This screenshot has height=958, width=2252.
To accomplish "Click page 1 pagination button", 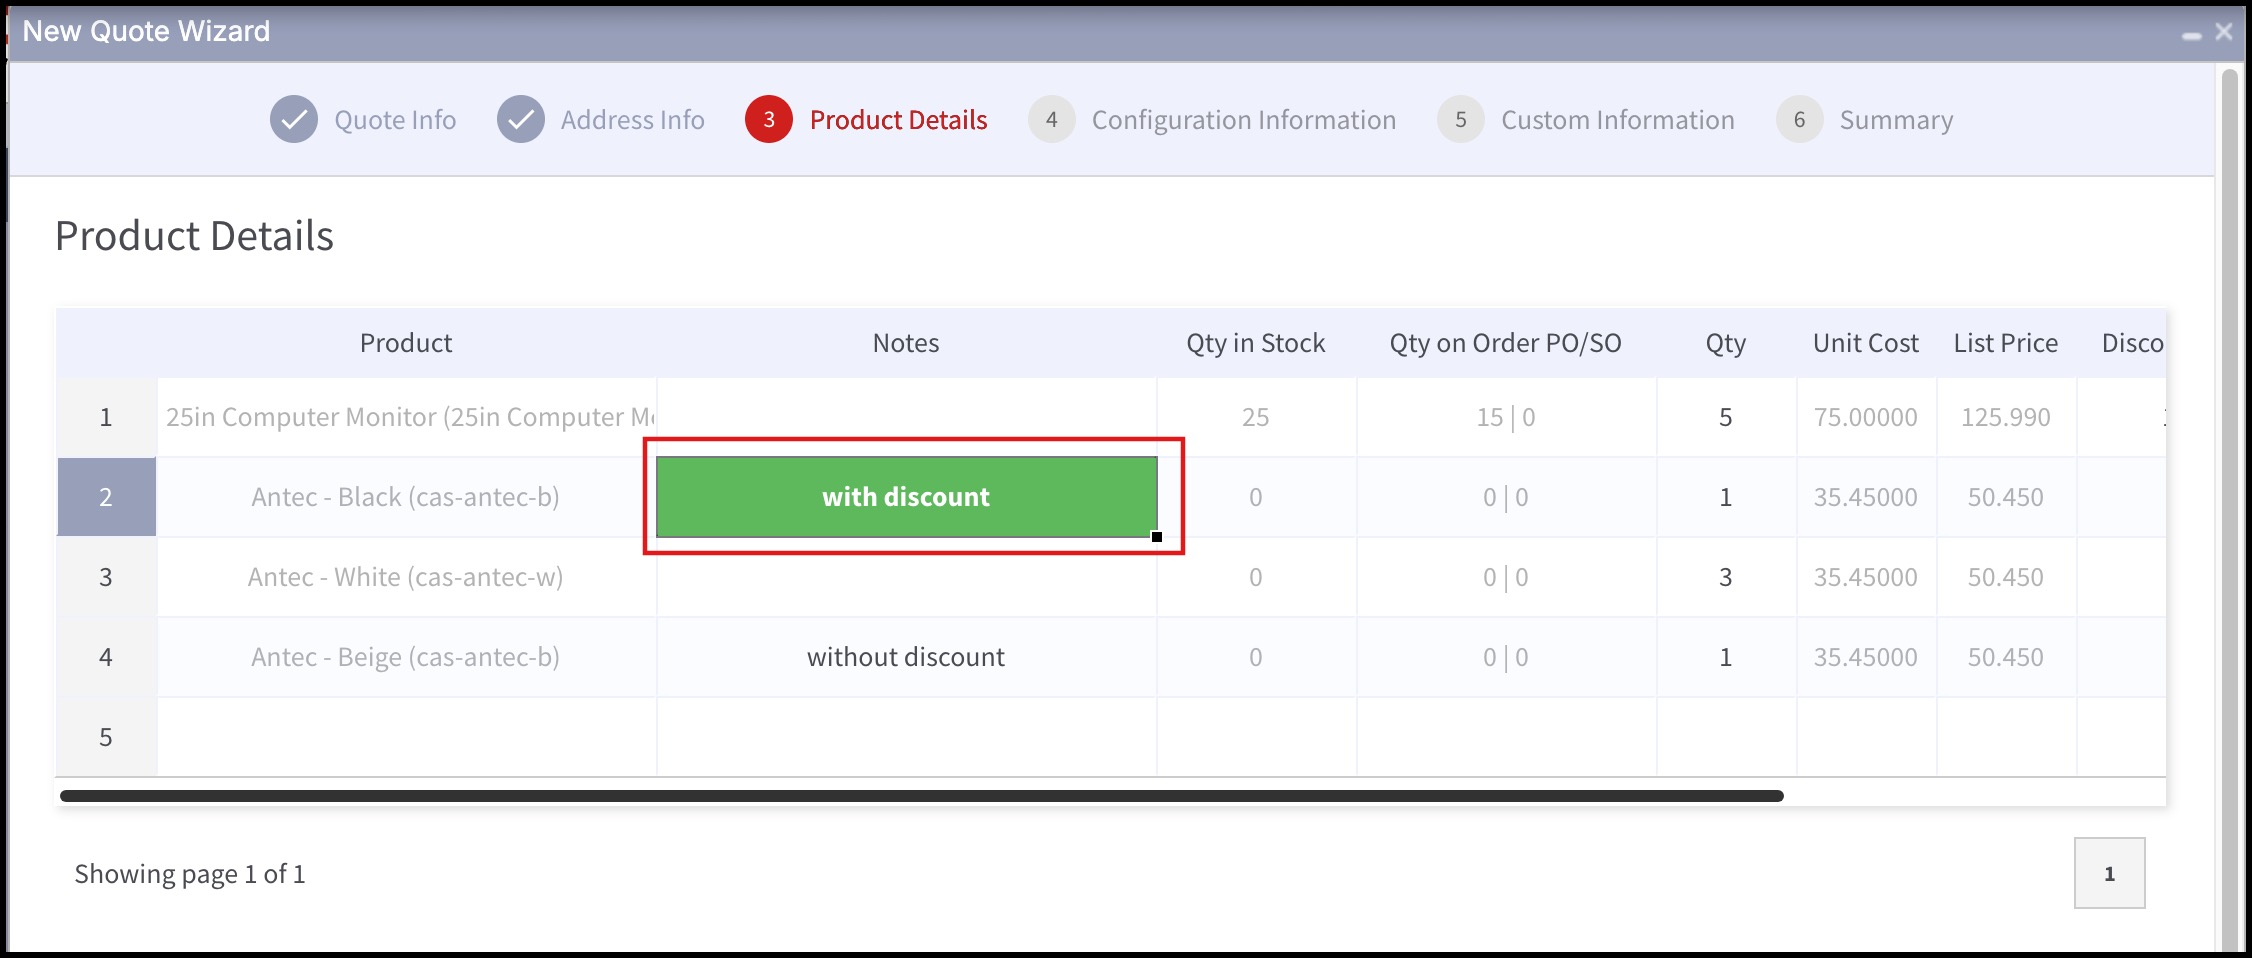I will coord(2110,873).
